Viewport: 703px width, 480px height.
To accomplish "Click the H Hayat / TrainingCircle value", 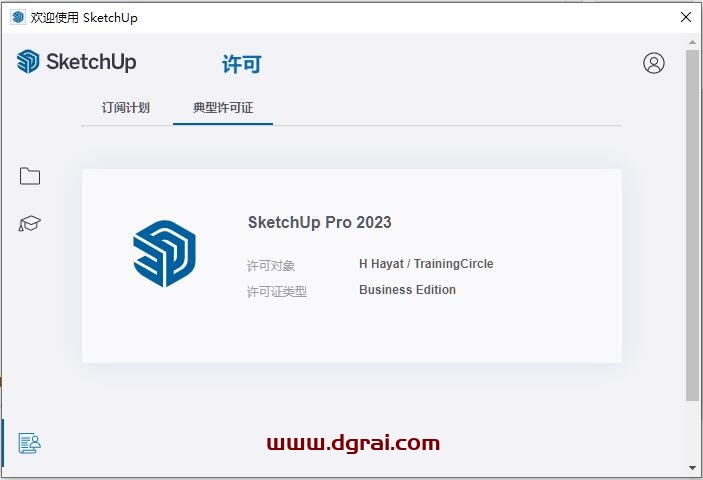I will pyautogui.click(x=426, y=264).
